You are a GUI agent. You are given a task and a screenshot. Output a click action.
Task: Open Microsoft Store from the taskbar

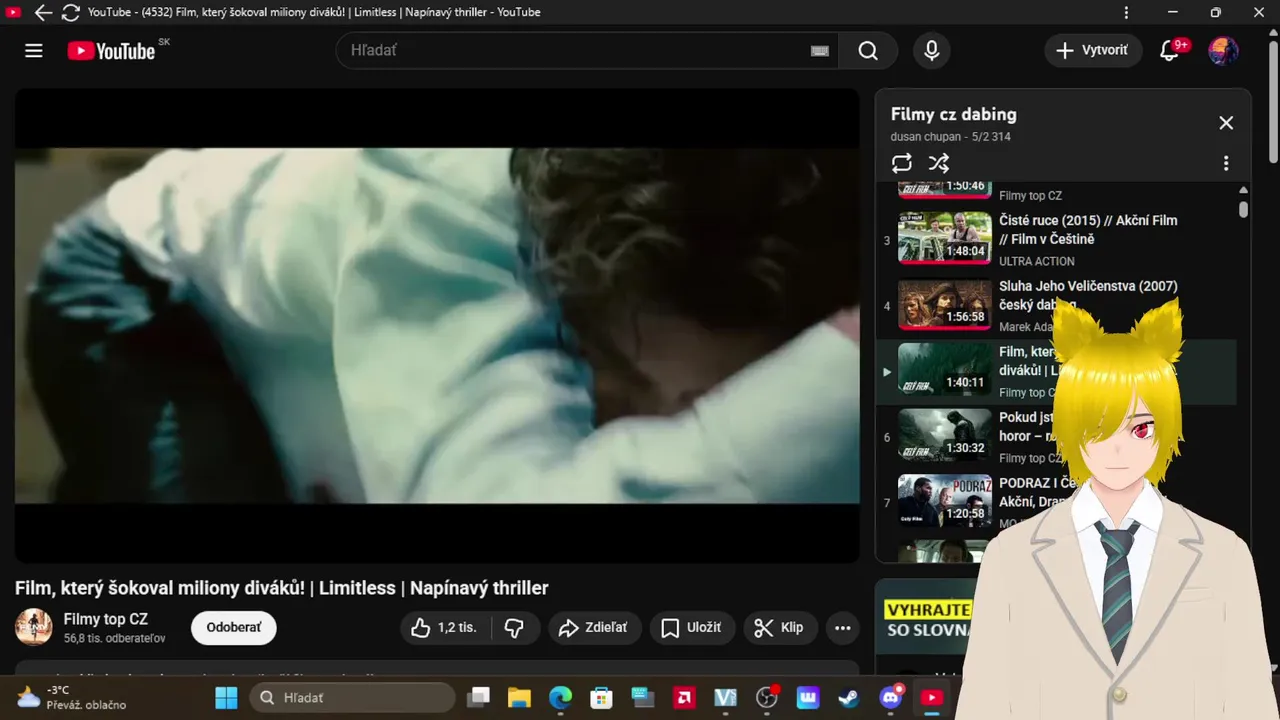pos(601,697)
